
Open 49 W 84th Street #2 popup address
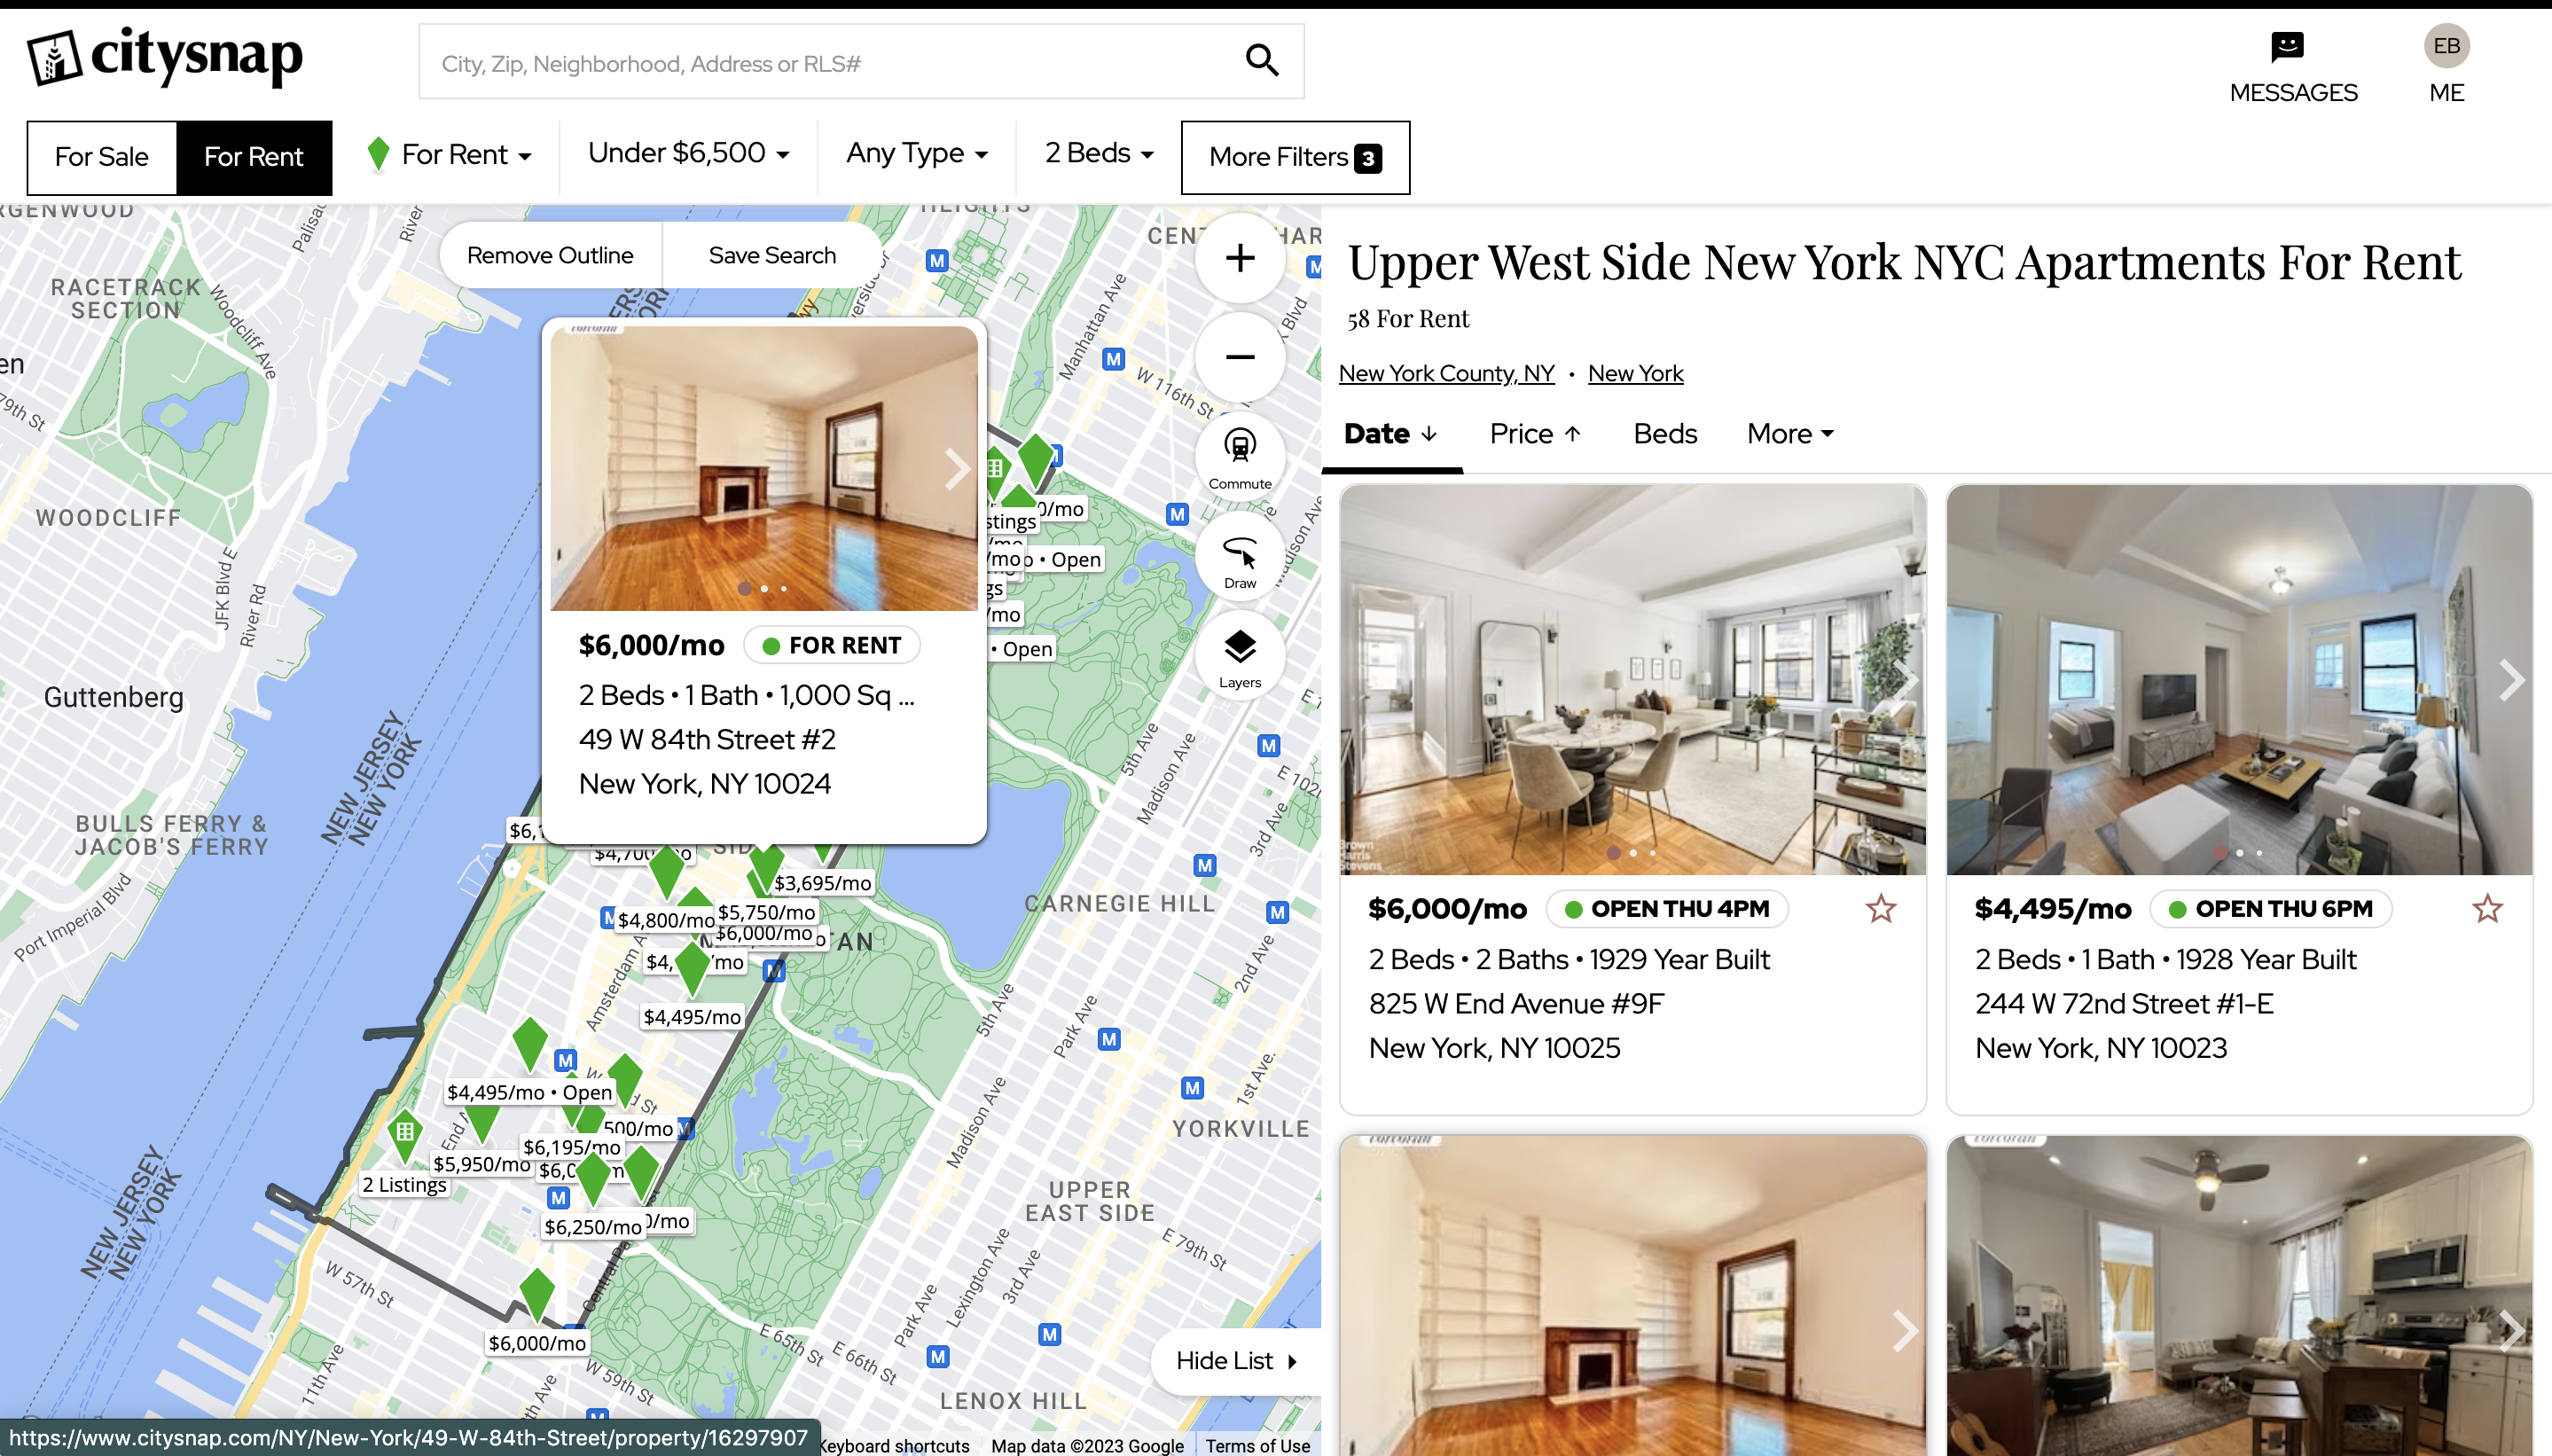coord(707,739)
